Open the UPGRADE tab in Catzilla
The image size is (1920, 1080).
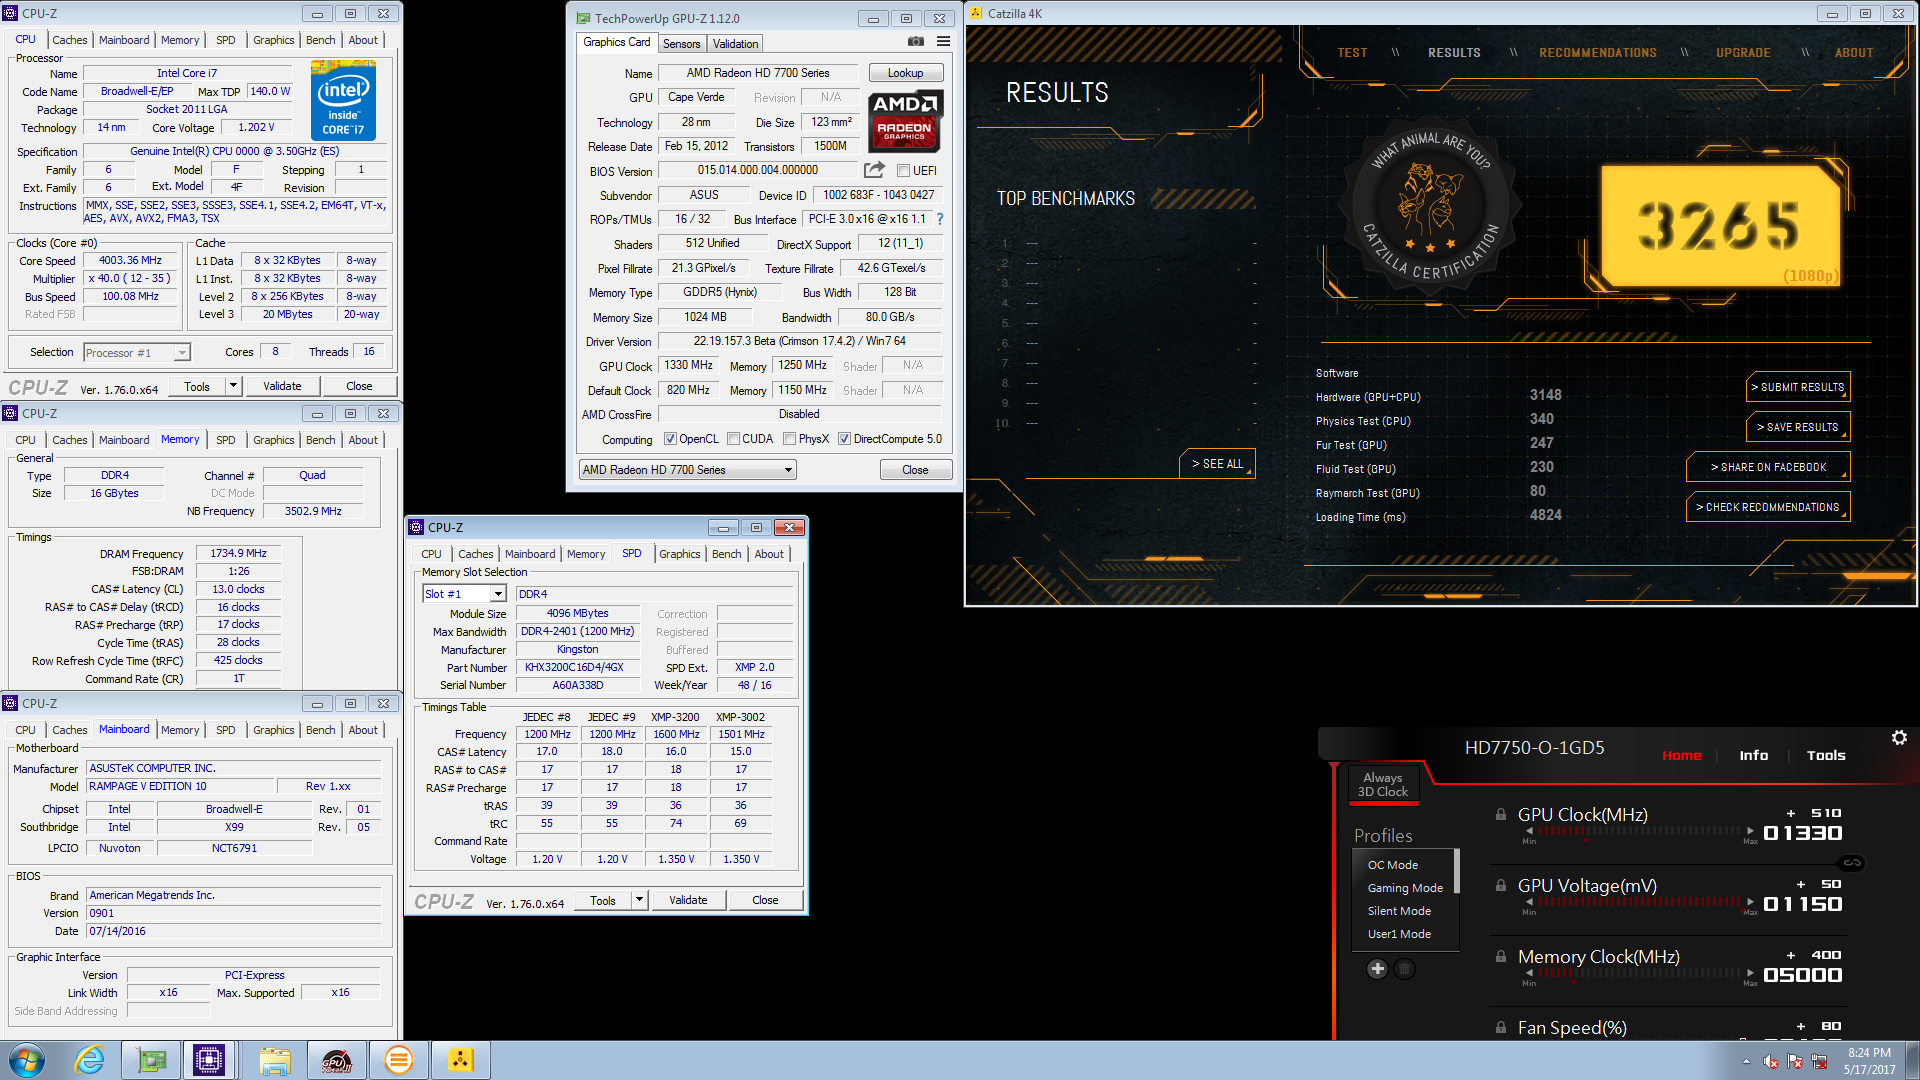click(x=1743, y=53)
